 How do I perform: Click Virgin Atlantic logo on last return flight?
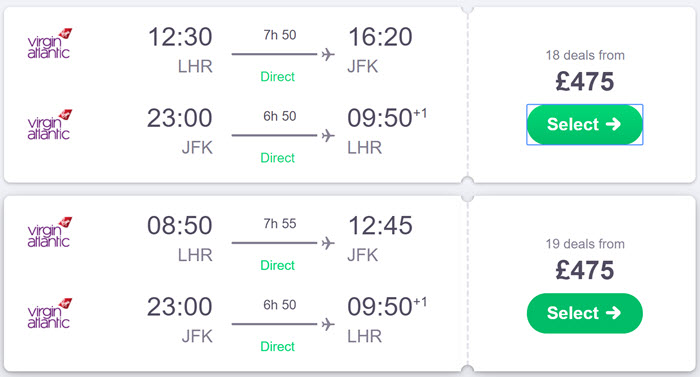point(49,314)
